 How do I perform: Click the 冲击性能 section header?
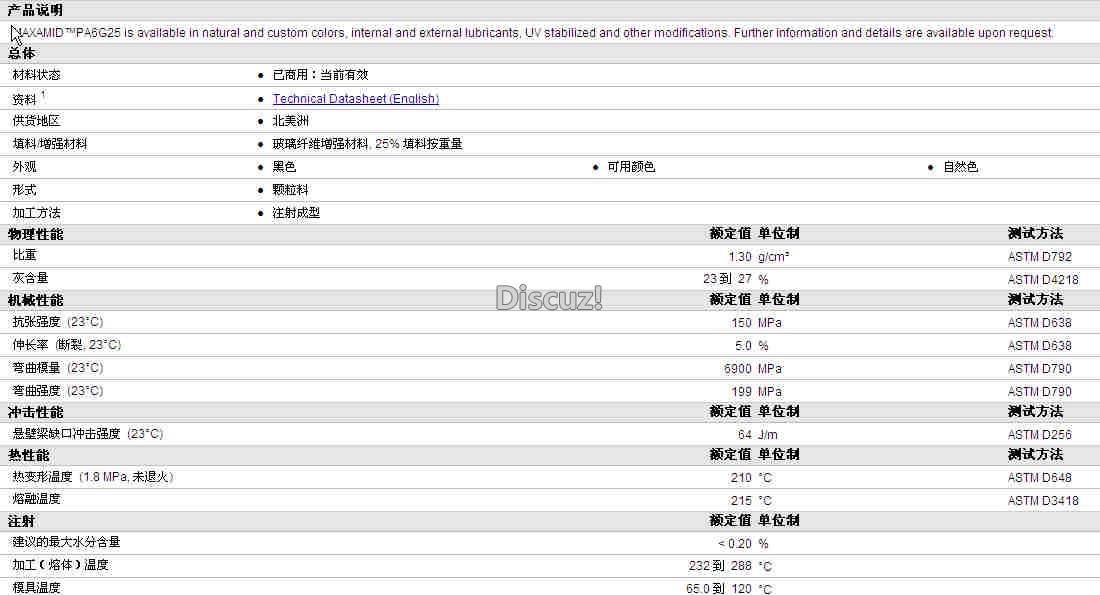[x=36, y=413]
